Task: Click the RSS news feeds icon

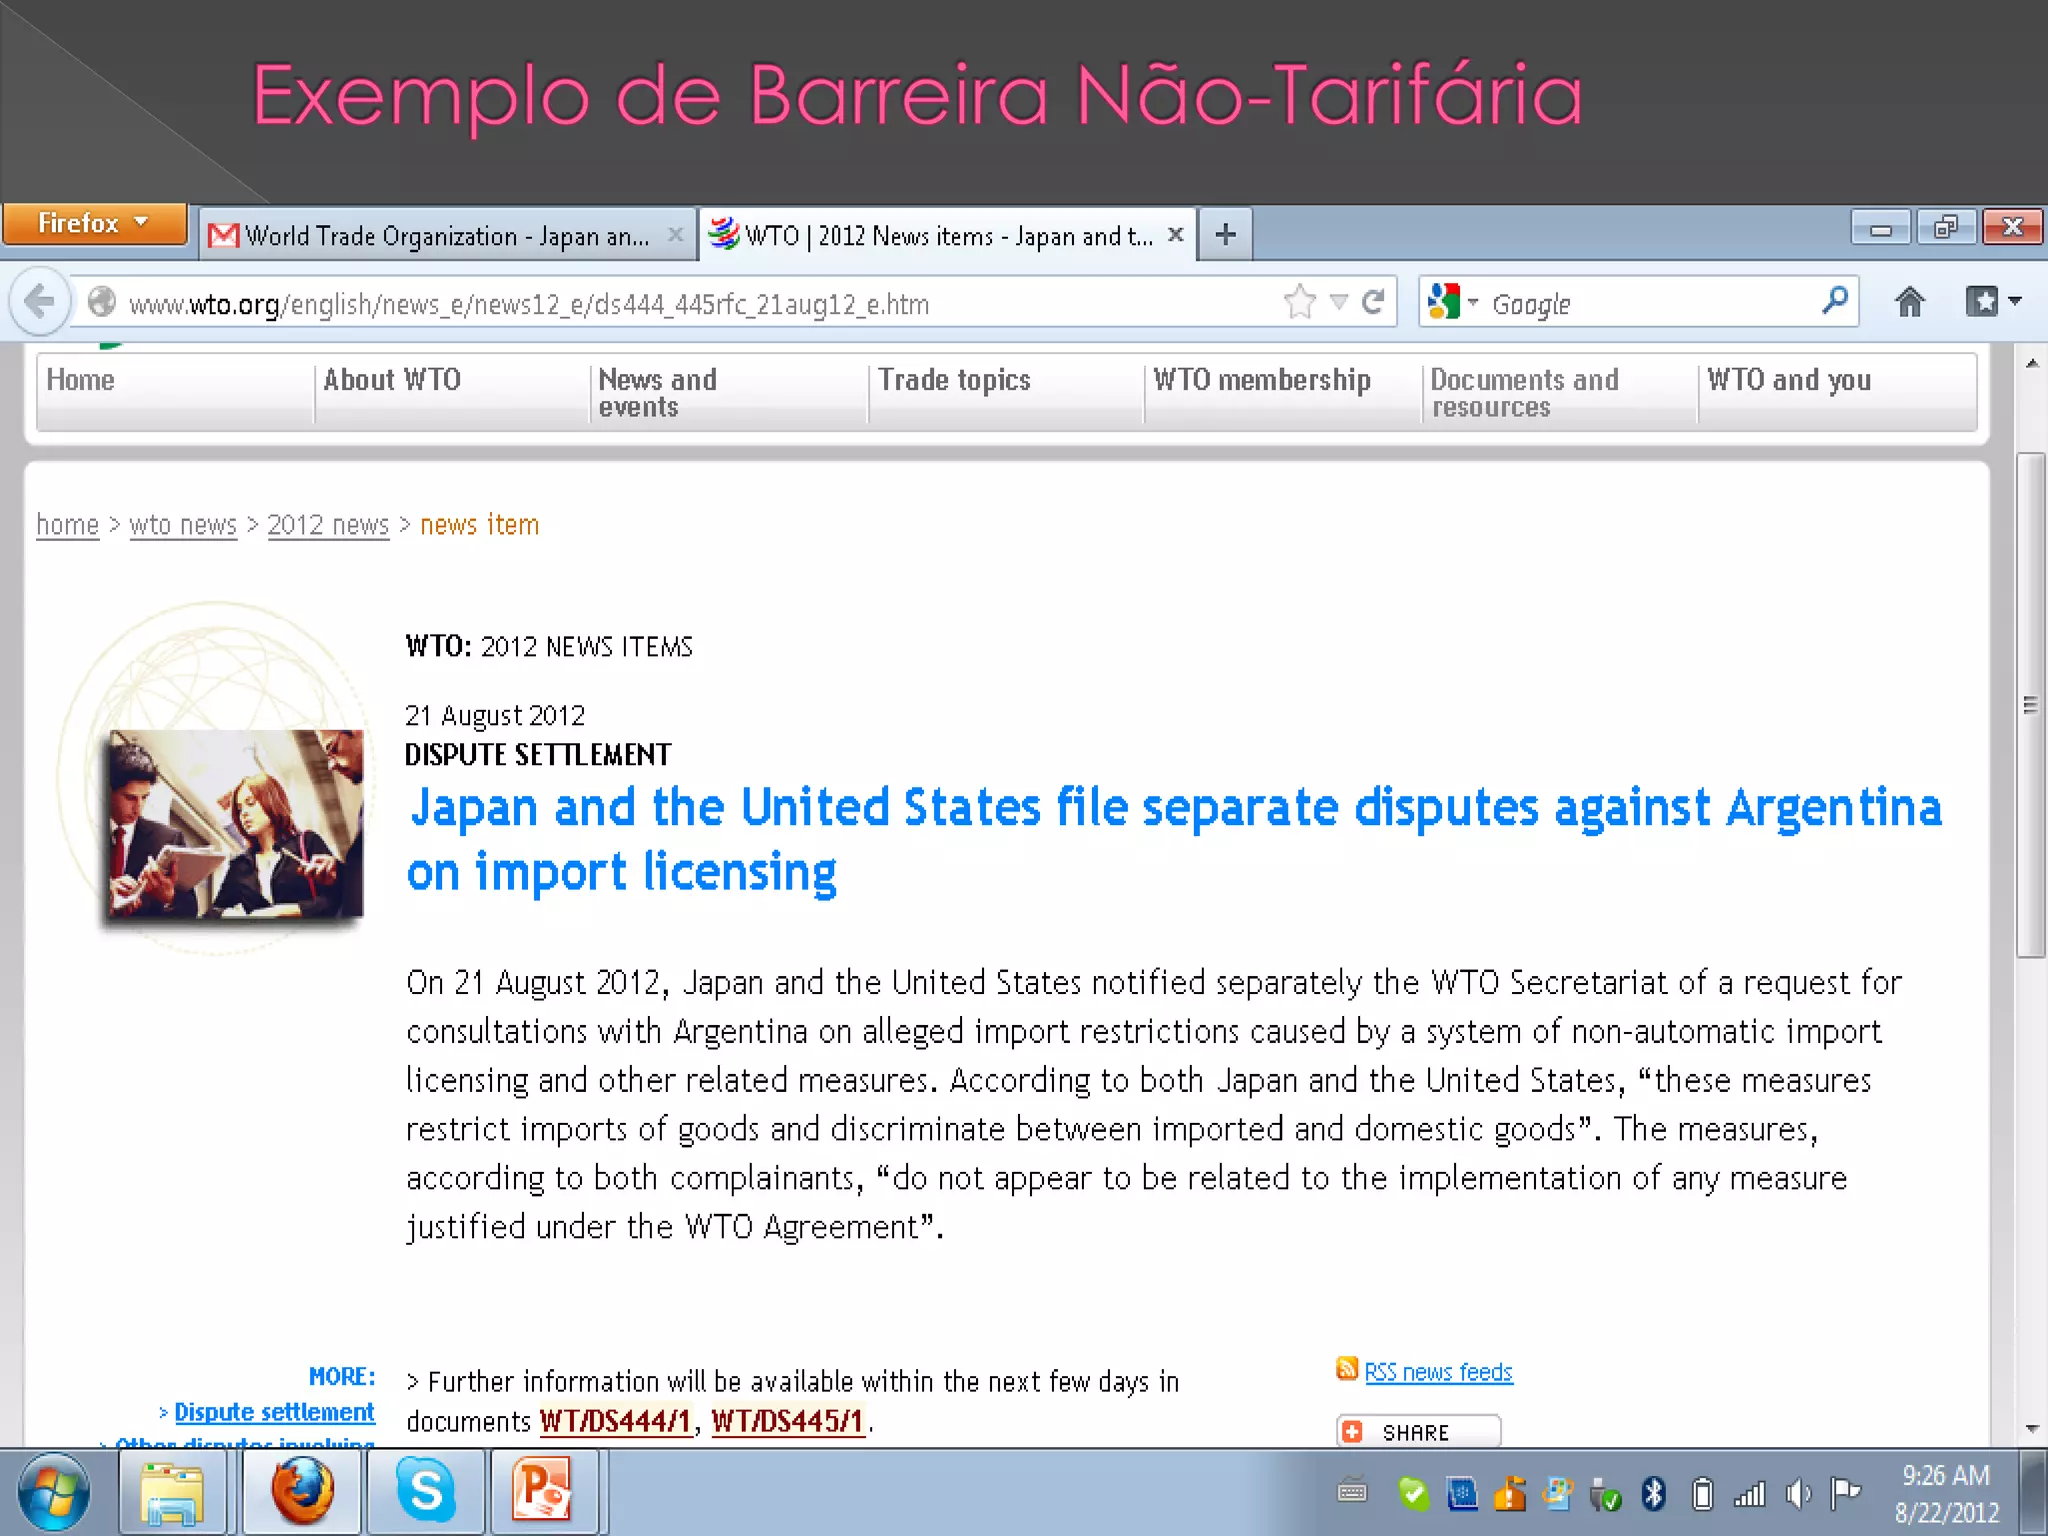Action: (1346, 1370)
